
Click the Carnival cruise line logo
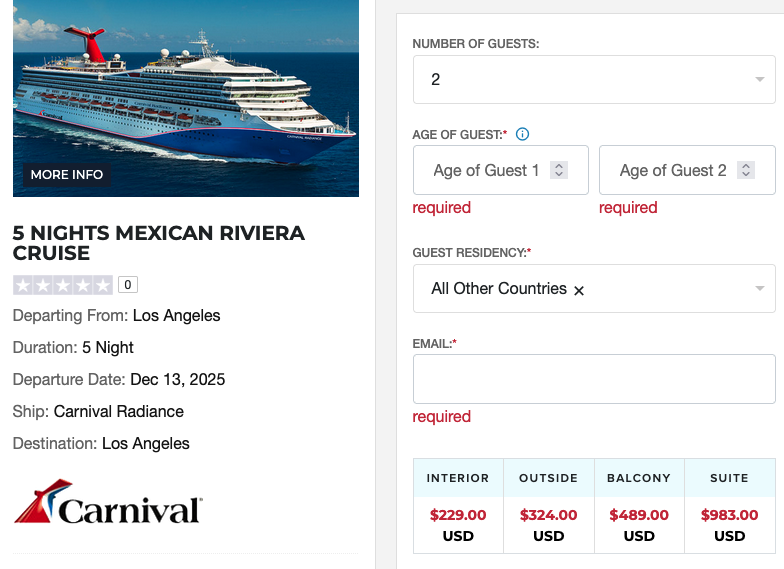[108, 503]
